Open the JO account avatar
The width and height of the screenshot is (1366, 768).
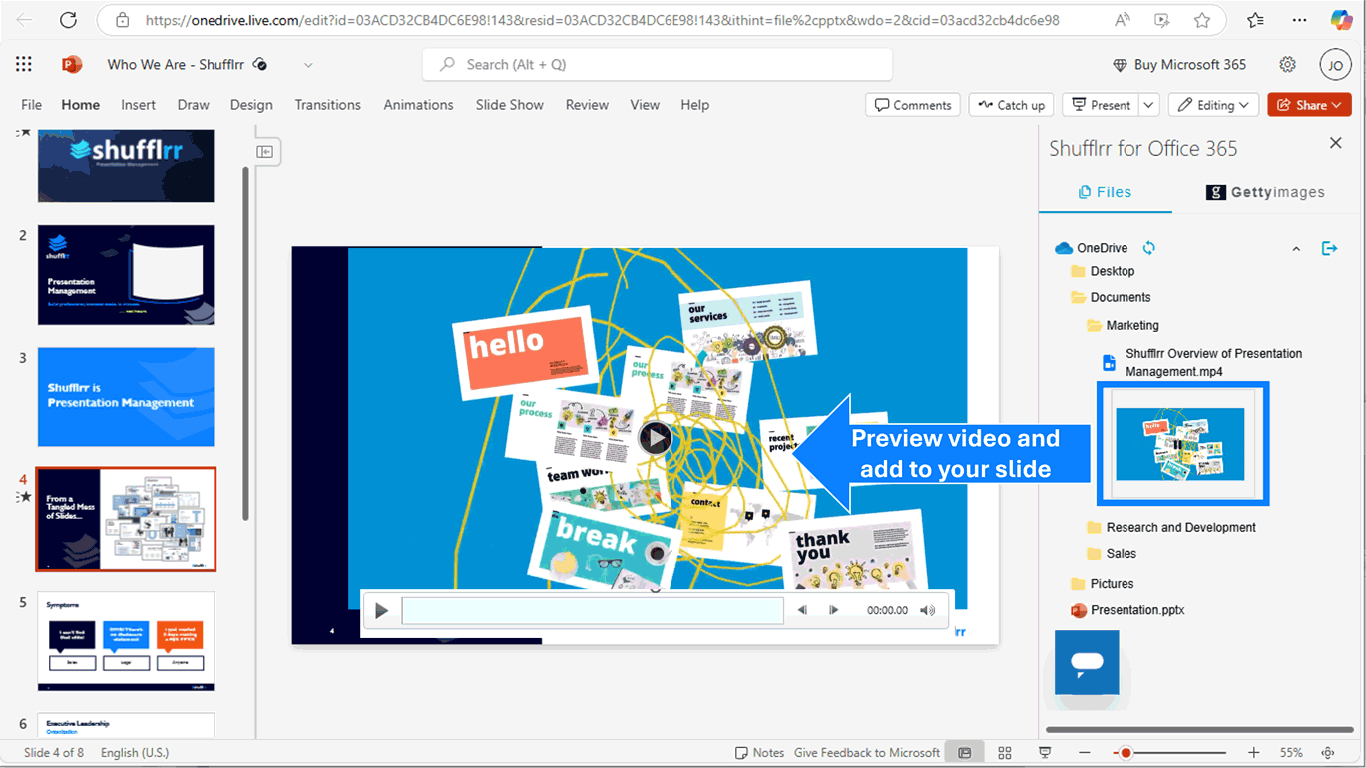(x=1335, y=65)
